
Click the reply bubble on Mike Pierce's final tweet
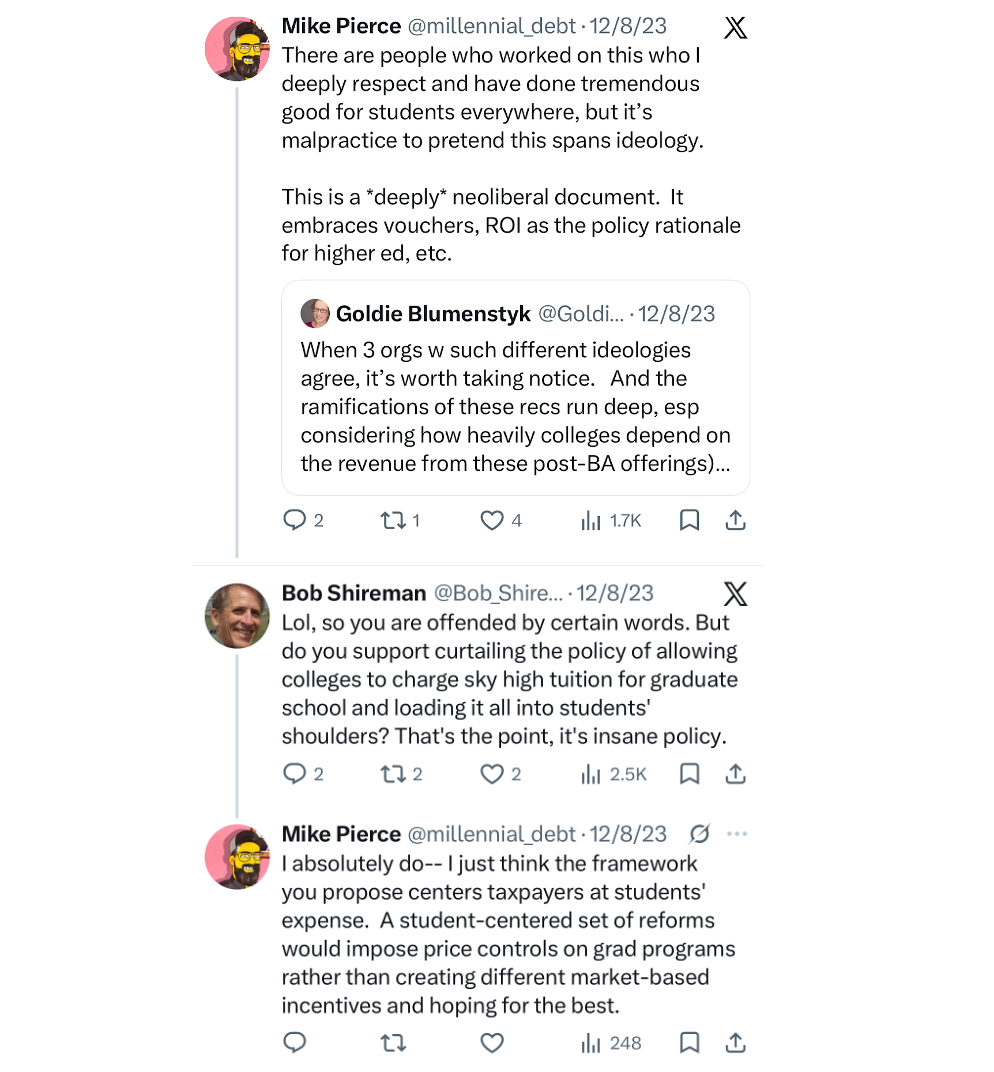(294, 1042)
